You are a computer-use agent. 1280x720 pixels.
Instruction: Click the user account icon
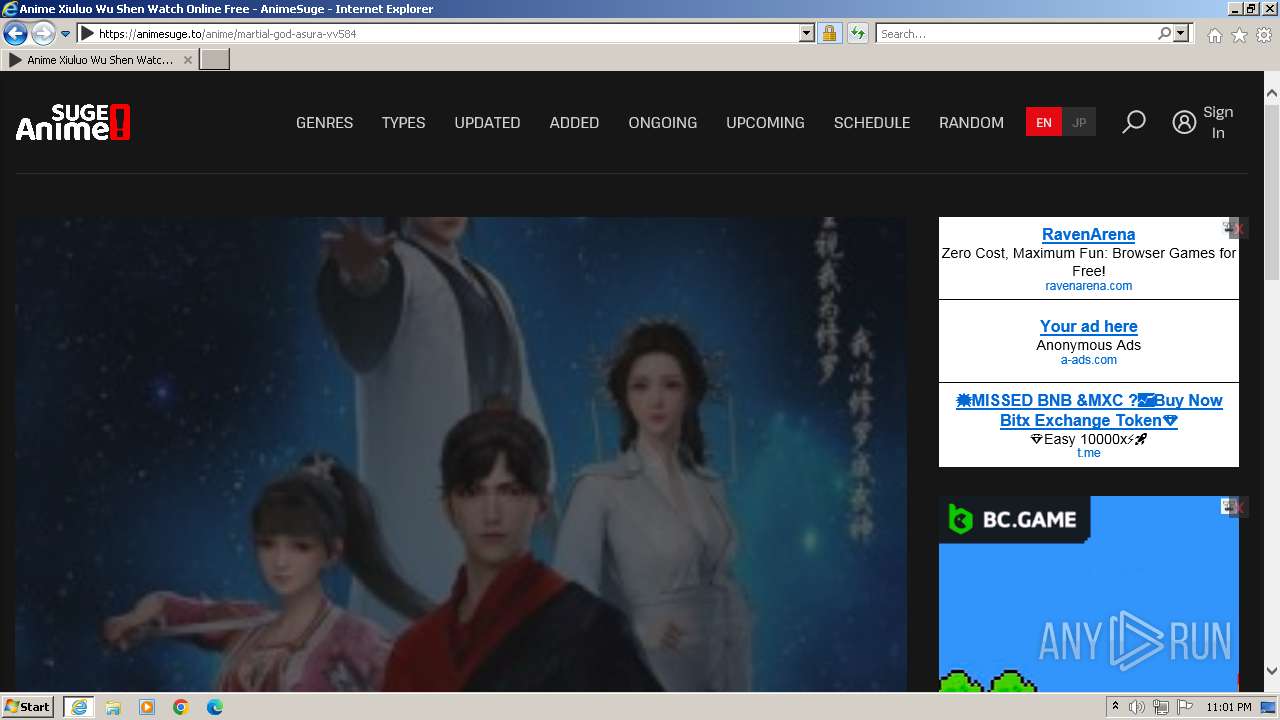coord(1184,122)
